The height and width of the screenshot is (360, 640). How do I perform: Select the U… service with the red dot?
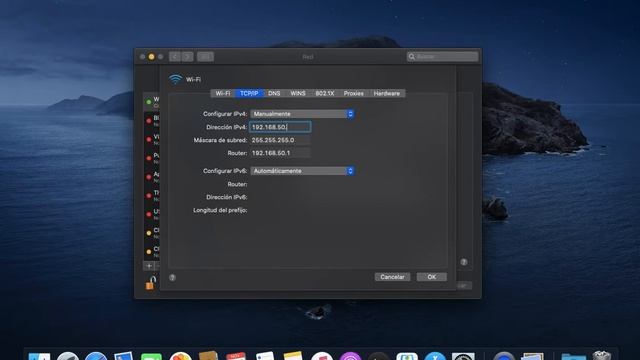tap(152, 215)
